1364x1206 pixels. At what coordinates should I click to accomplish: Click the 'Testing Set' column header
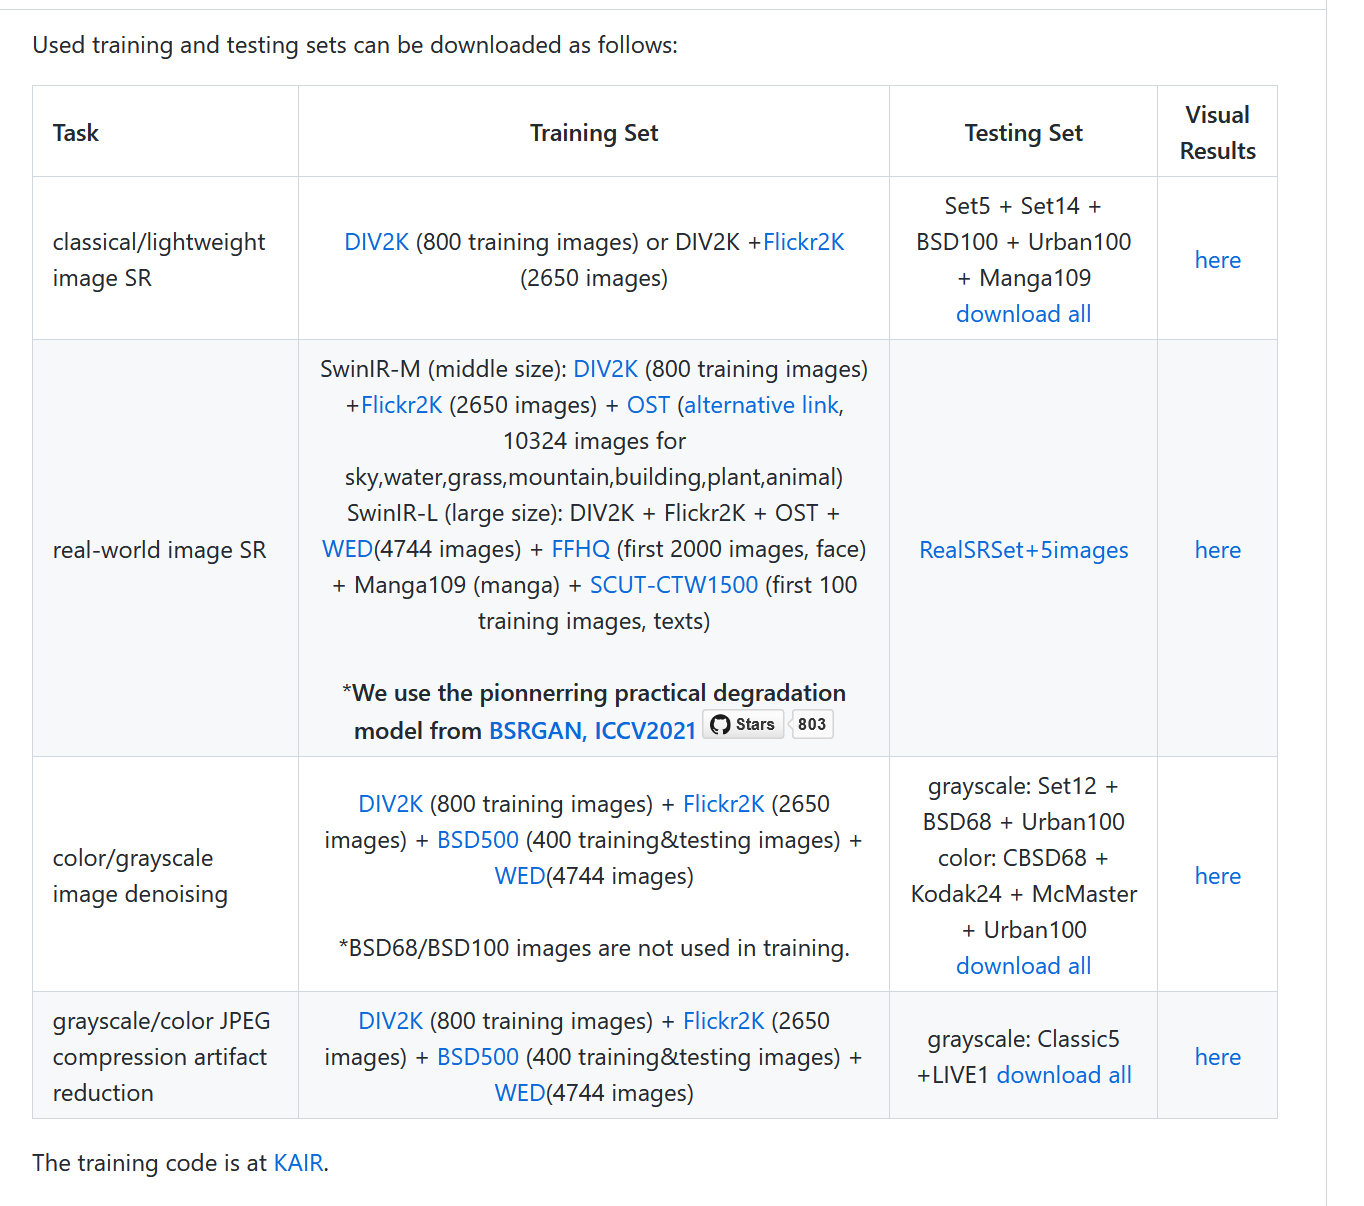tap(1023, 133)
